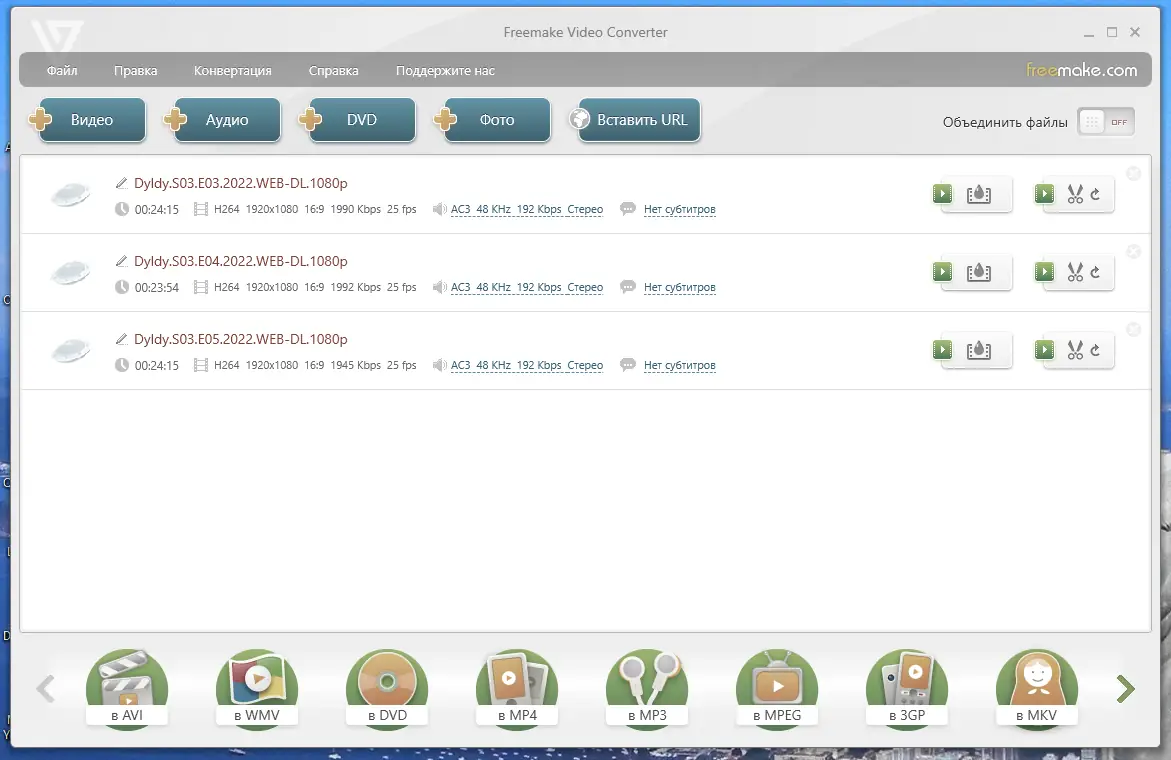Open the Справка menu
Viewport: 1171px width, 760px height.
click(333, 70)
